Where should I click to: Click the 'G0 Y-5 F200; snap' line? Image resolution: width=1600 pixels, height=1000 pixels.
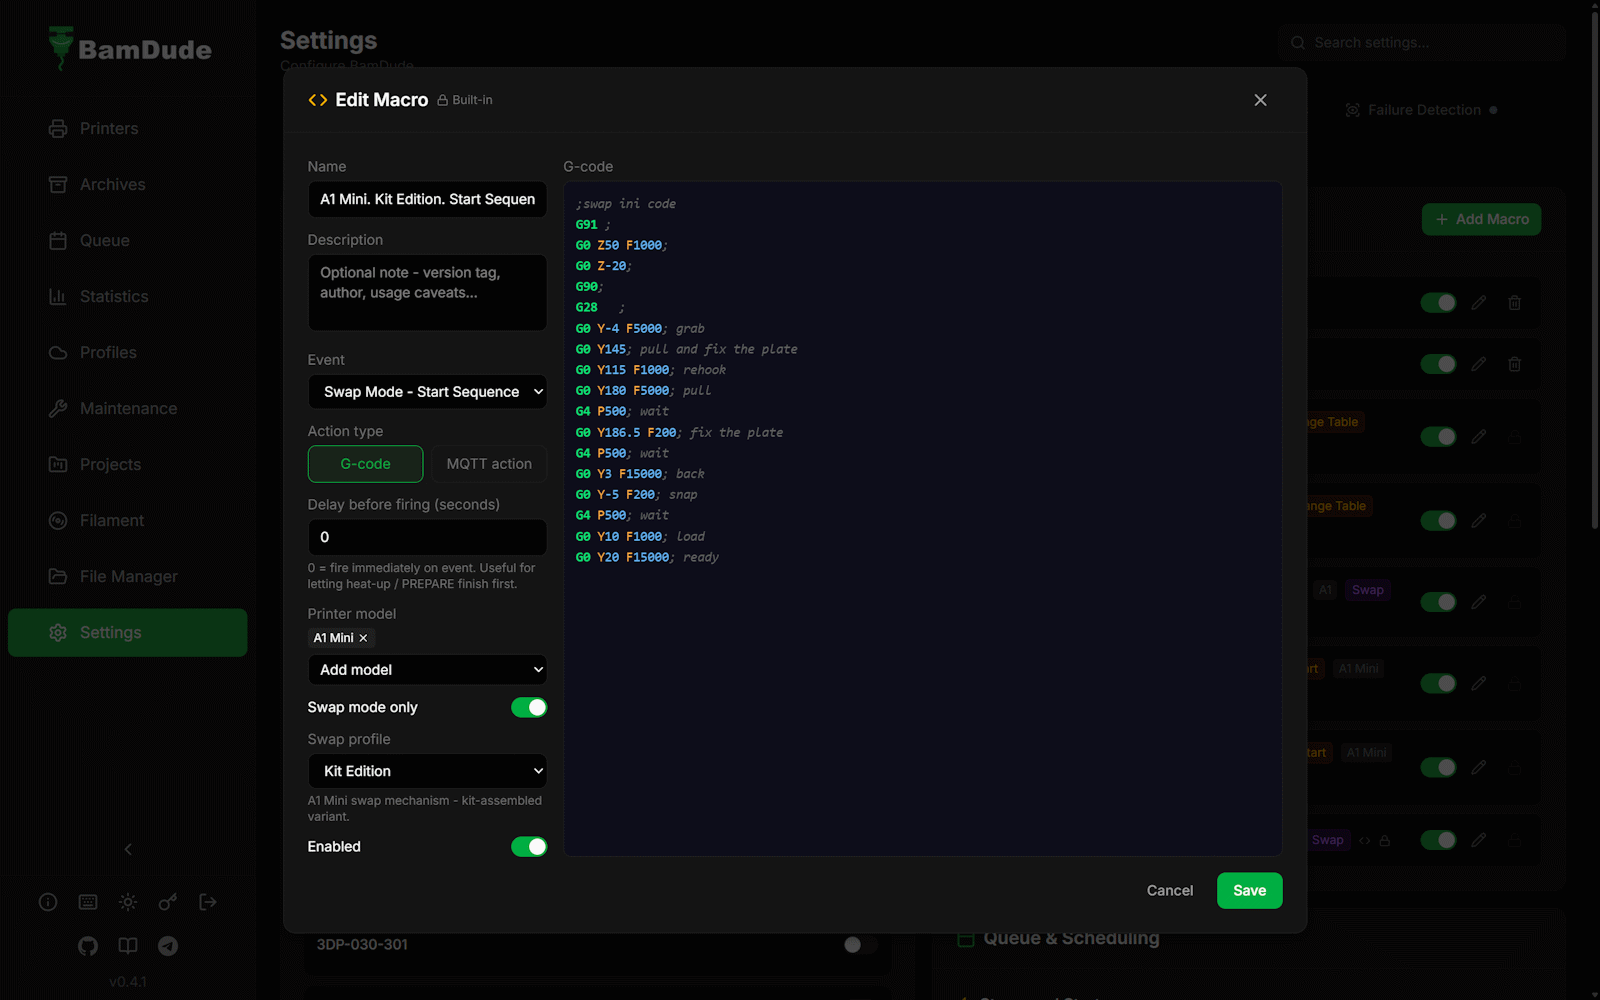637,495
